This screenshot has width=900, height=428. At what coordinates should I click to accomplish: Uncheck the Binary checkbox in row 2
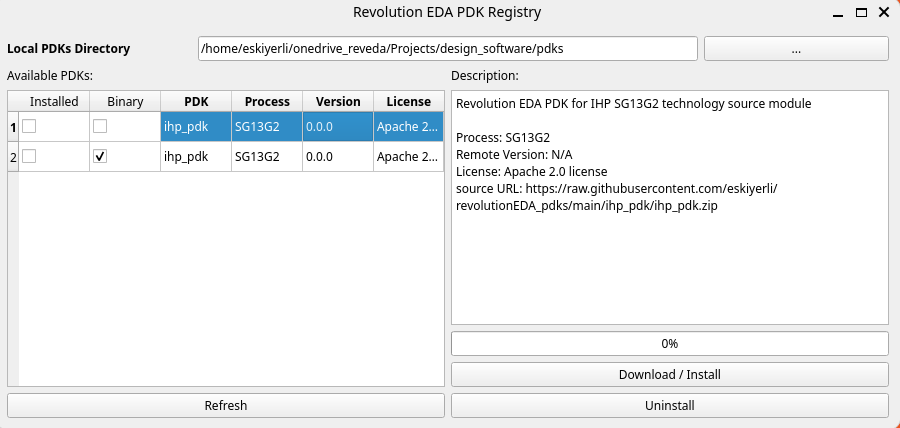(x=100, y=156)
